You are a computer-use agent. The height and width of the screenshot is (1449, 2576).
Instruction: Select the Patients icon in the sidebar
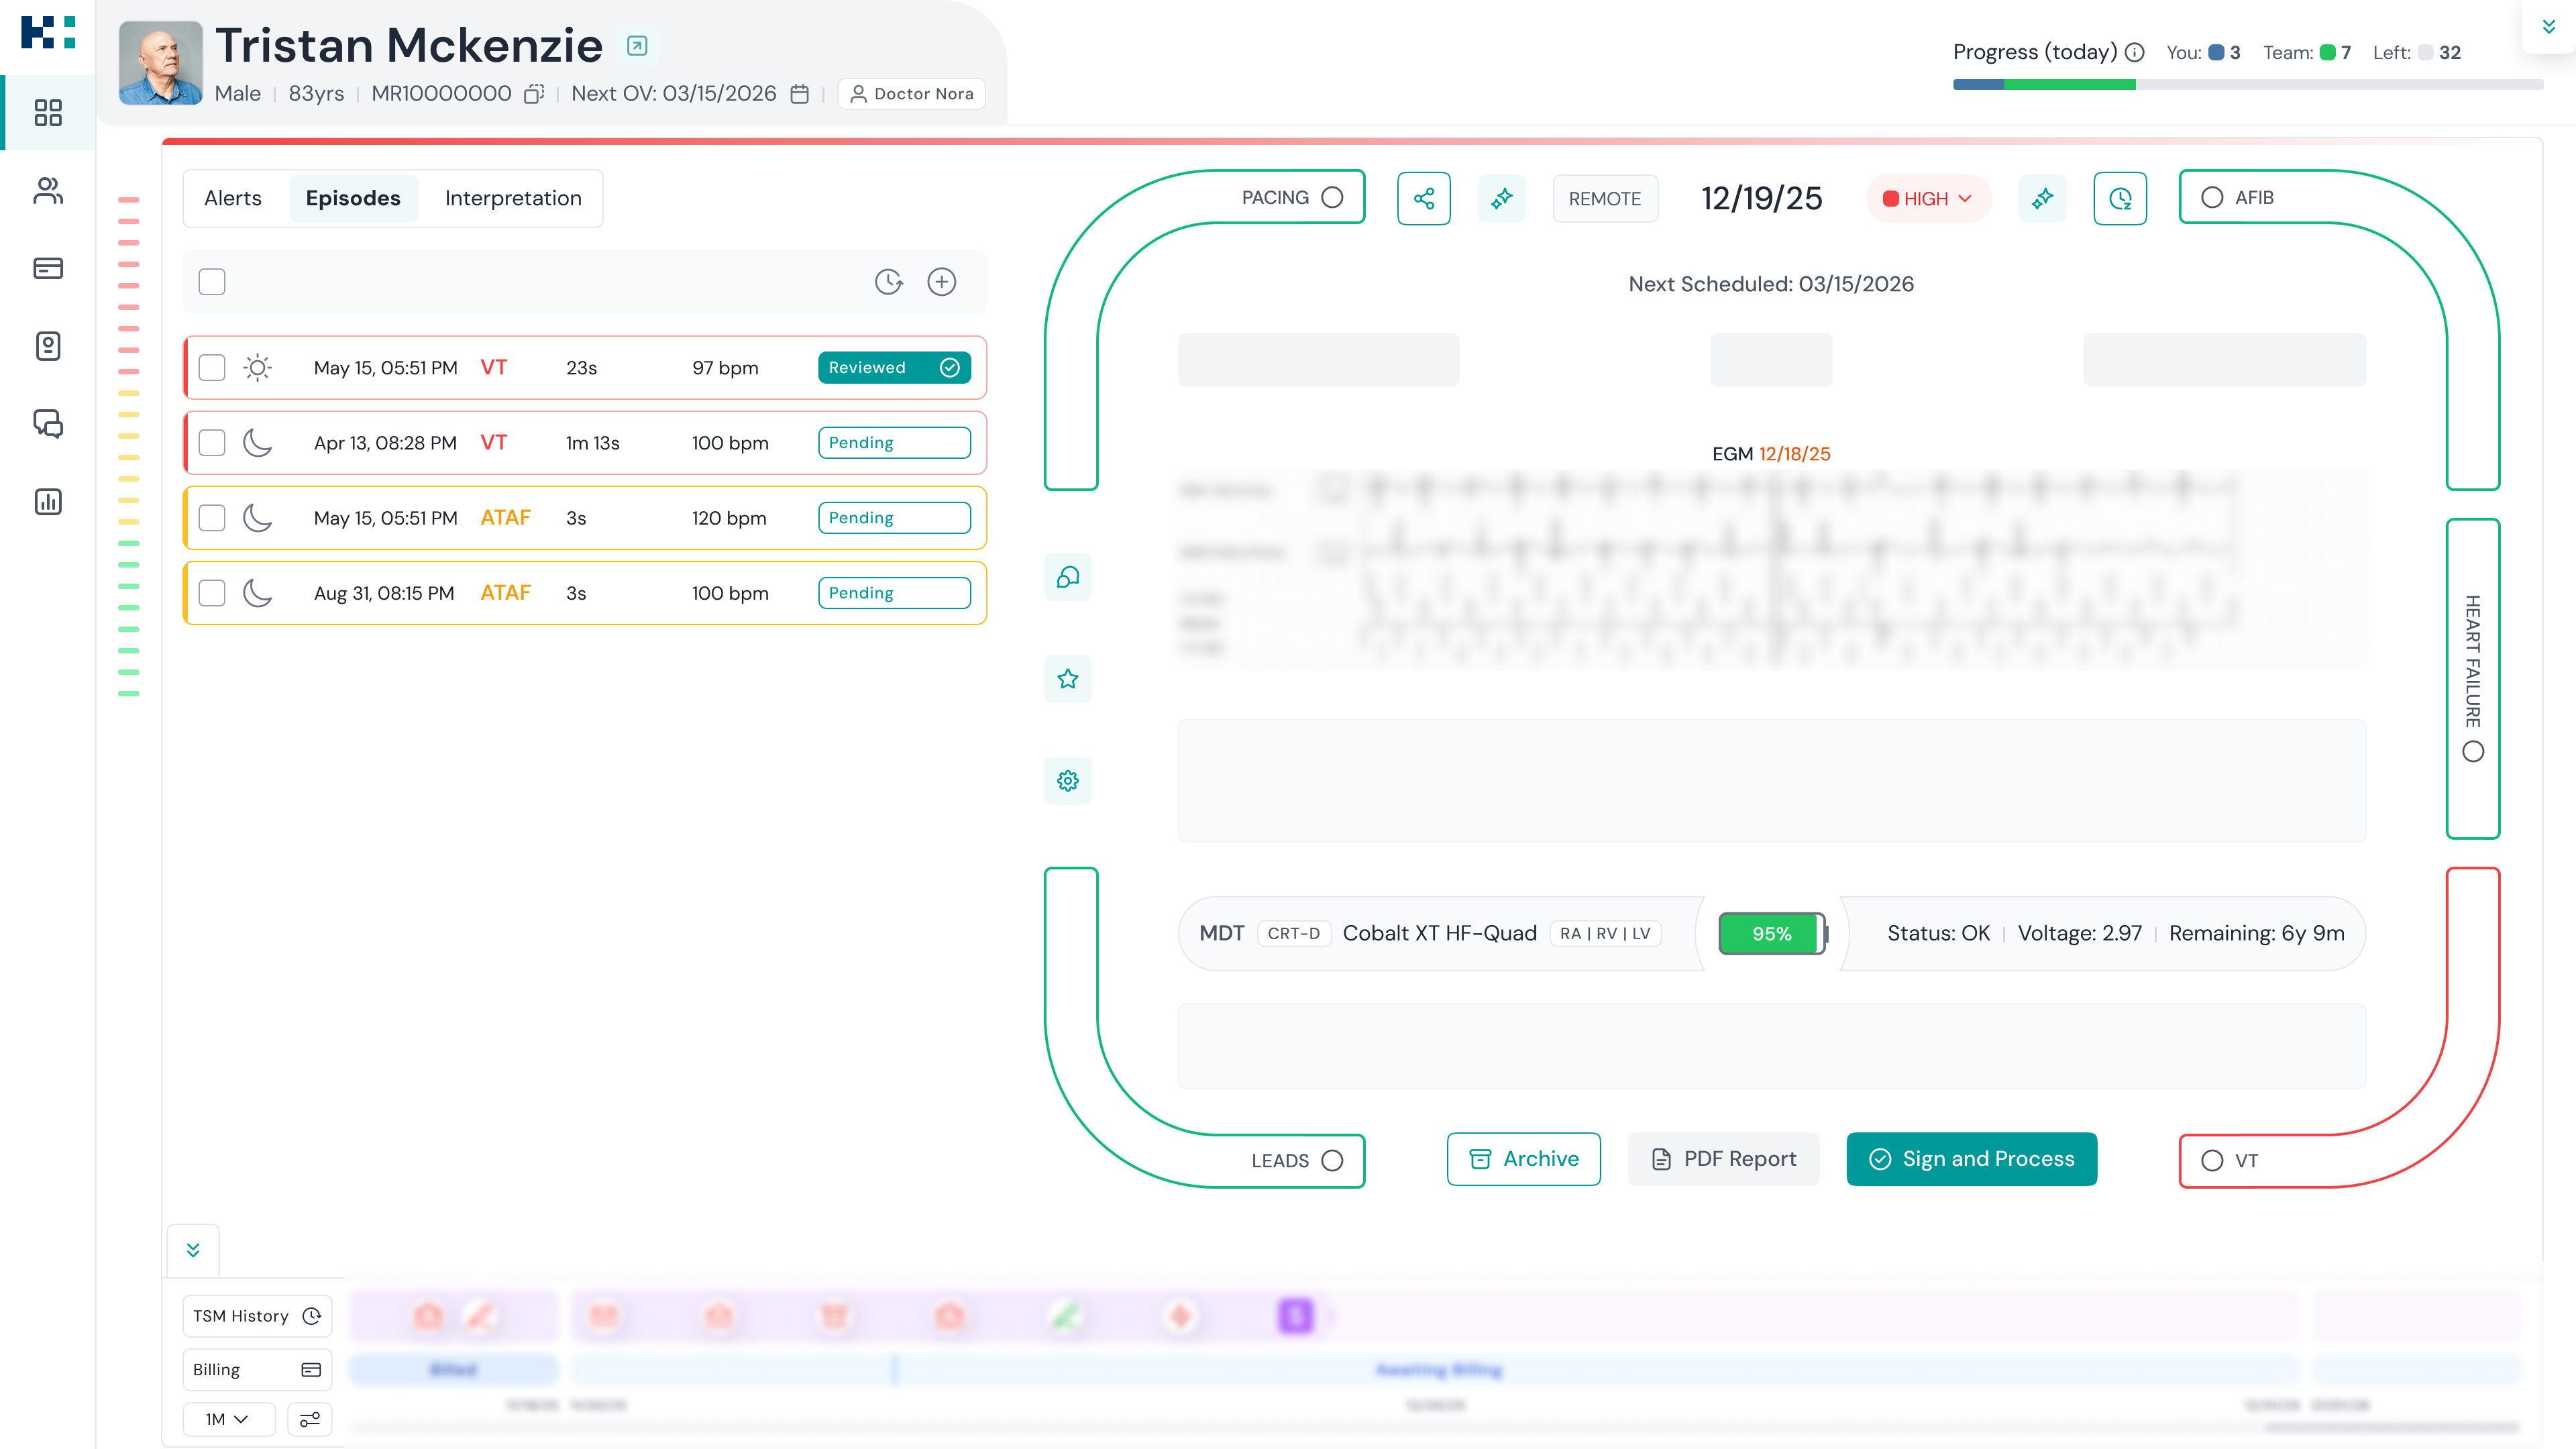point(47,191)
